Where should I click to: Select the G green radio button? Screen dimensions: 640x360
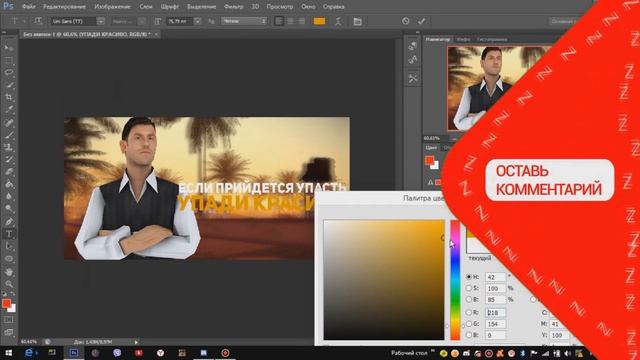click(469, 324)
